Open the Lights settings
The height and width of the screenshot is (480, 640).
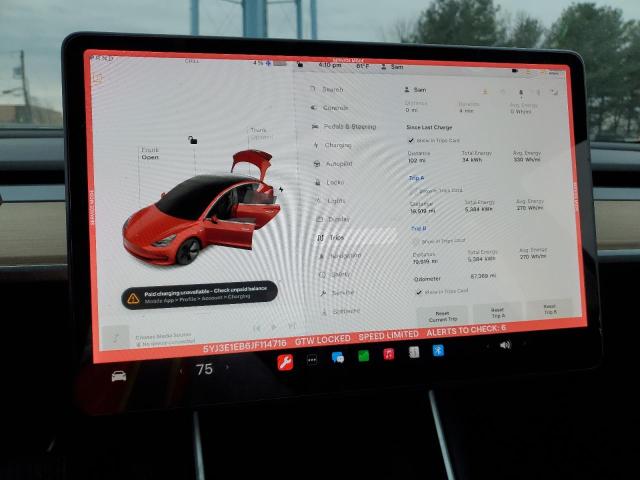331,201
